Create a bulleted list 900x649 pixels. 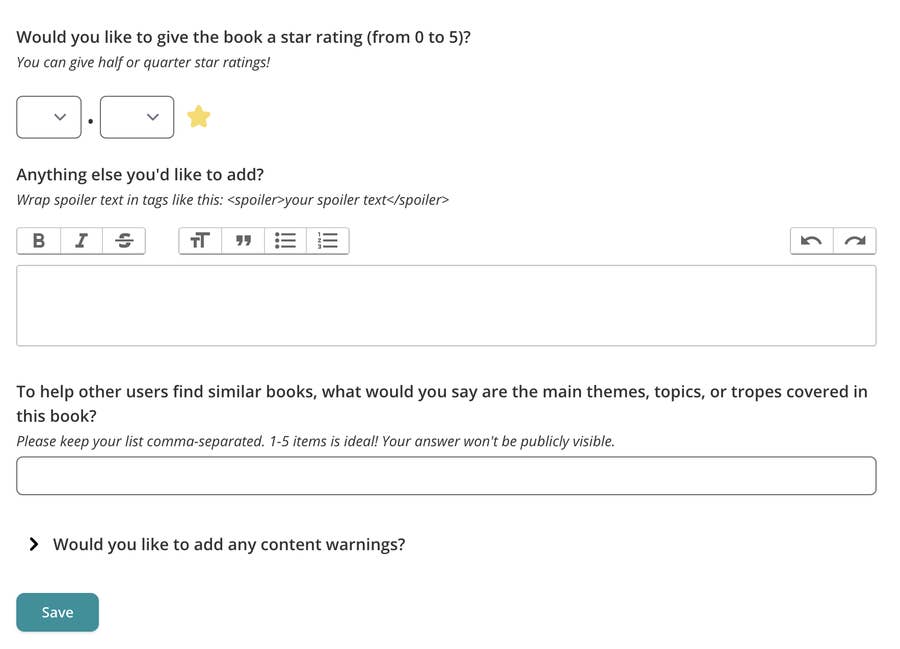(285, 240)
